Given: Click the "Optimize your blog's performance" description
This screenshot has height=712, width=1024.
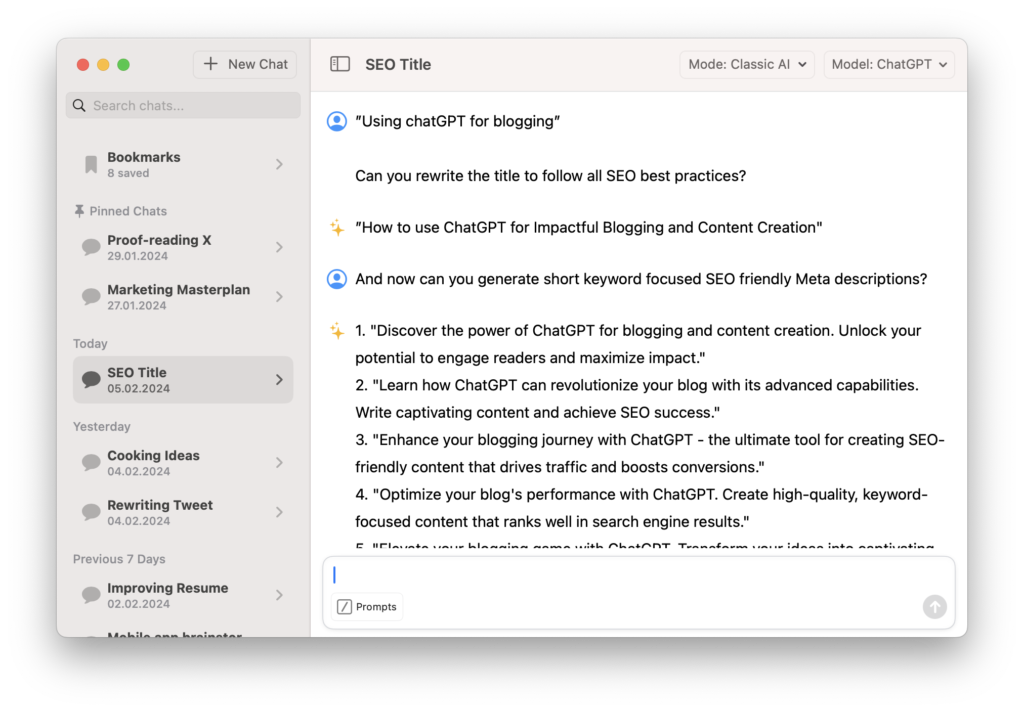Looking at the screenshot, I should (x=641, y=508).
